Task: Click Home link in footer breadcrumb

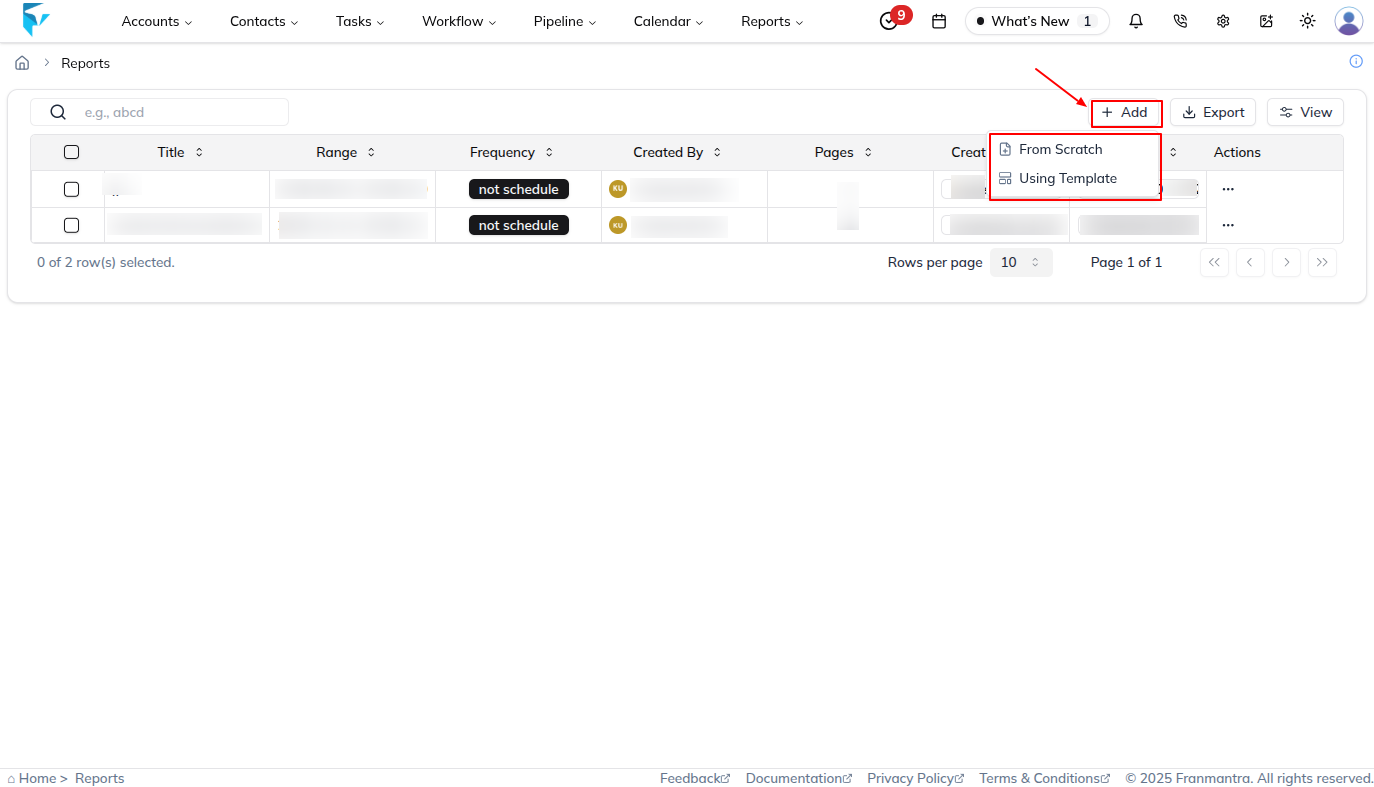Action: click(37, 778)
